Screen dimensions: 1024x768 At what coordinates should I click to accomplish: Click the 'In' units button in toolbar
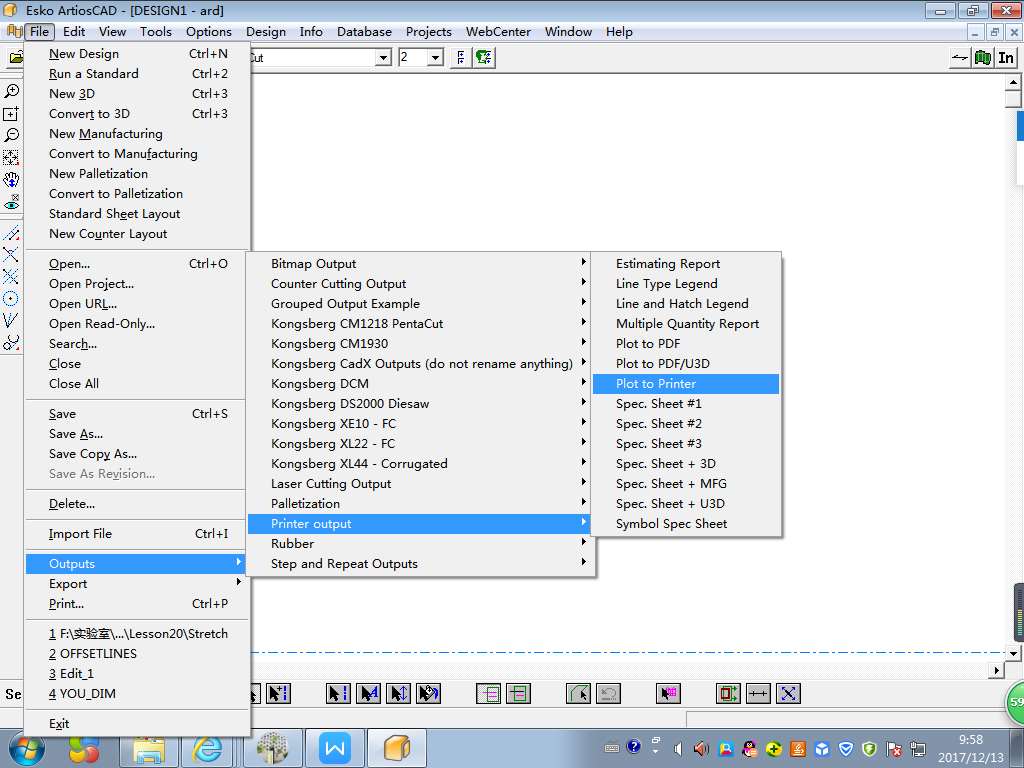coord(1006,58)
